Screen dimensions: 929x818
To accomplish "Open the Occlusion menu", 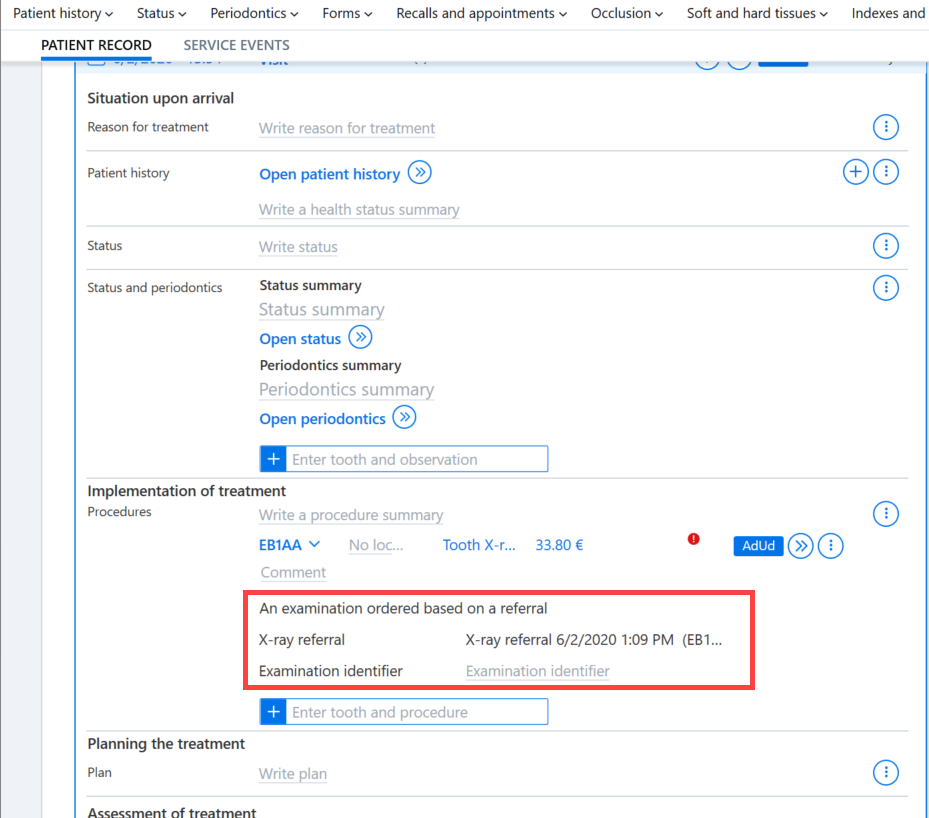I will 626,13.
